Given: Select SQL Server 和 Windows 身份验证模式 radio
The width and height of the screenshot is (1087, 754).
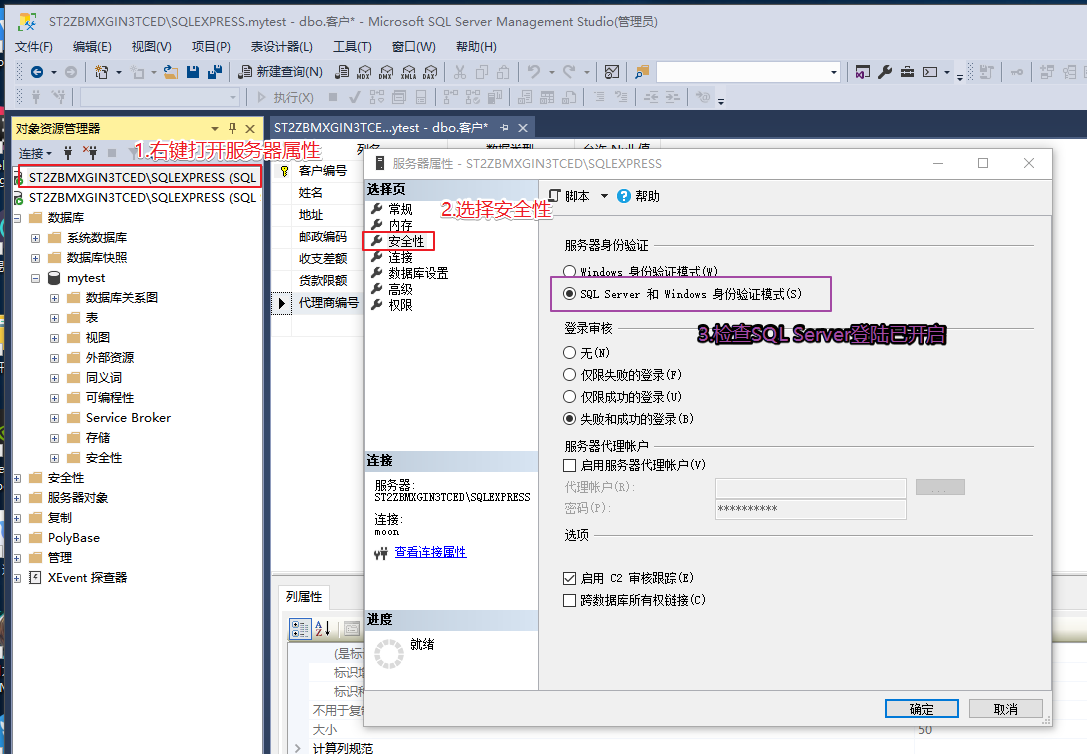Looking at the screenshot, I should [x=570, y=294].
